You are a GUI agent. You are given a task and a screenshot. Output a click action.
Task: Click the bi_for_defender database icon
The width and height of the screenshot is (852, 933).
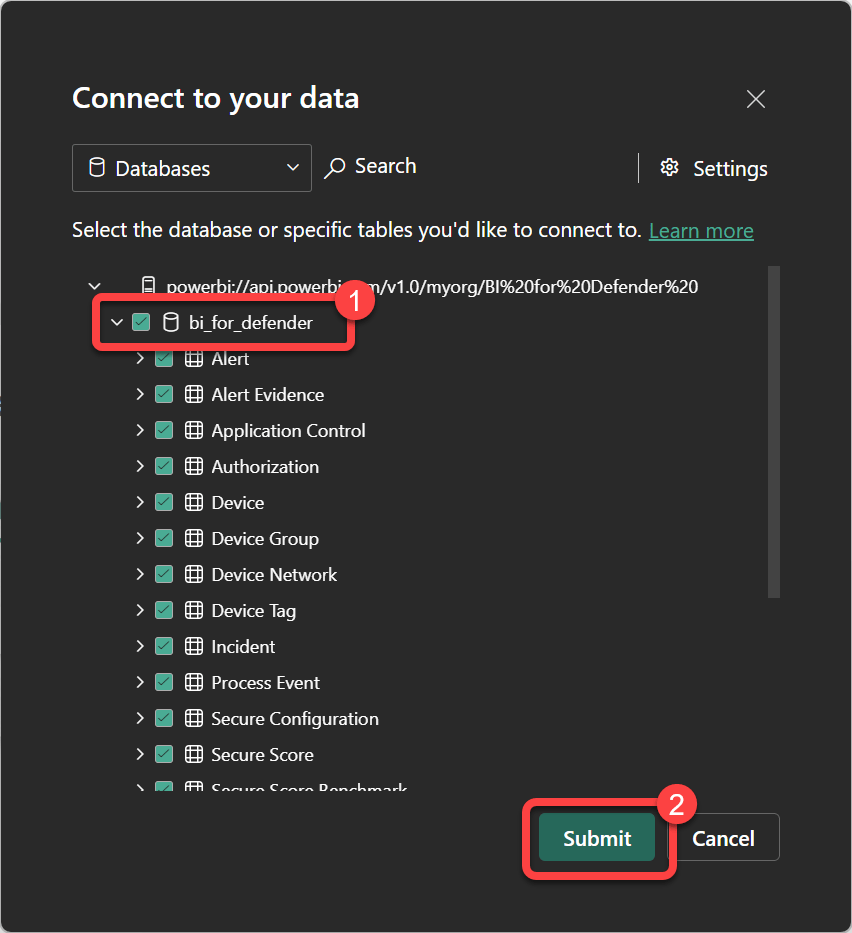(171, 322)
